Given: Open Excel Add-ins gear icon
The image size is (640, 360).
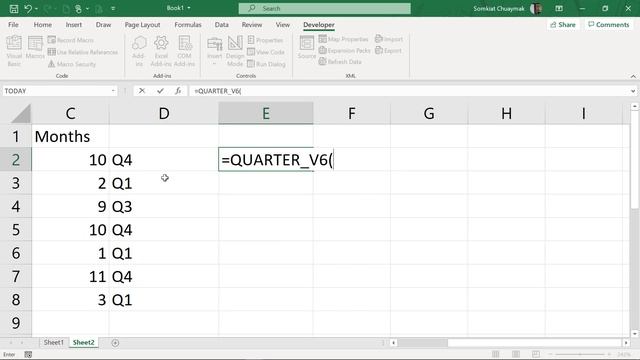Looking at the screenshot, I should coord(161,51).
